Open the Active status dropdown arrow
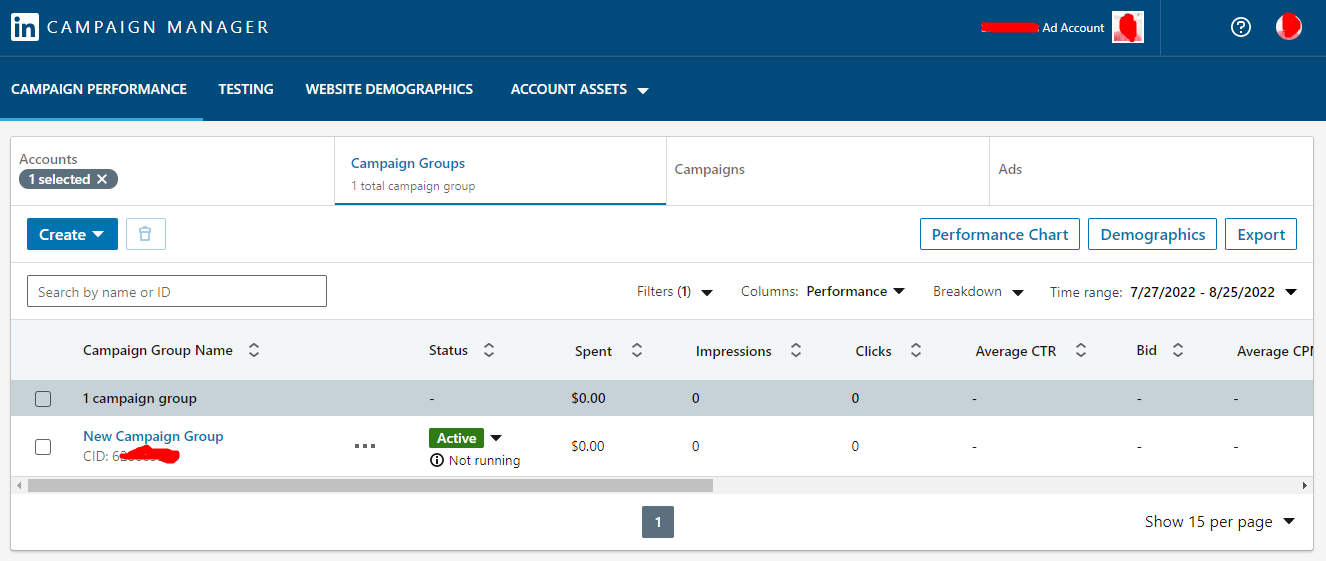 pos(496,438)
